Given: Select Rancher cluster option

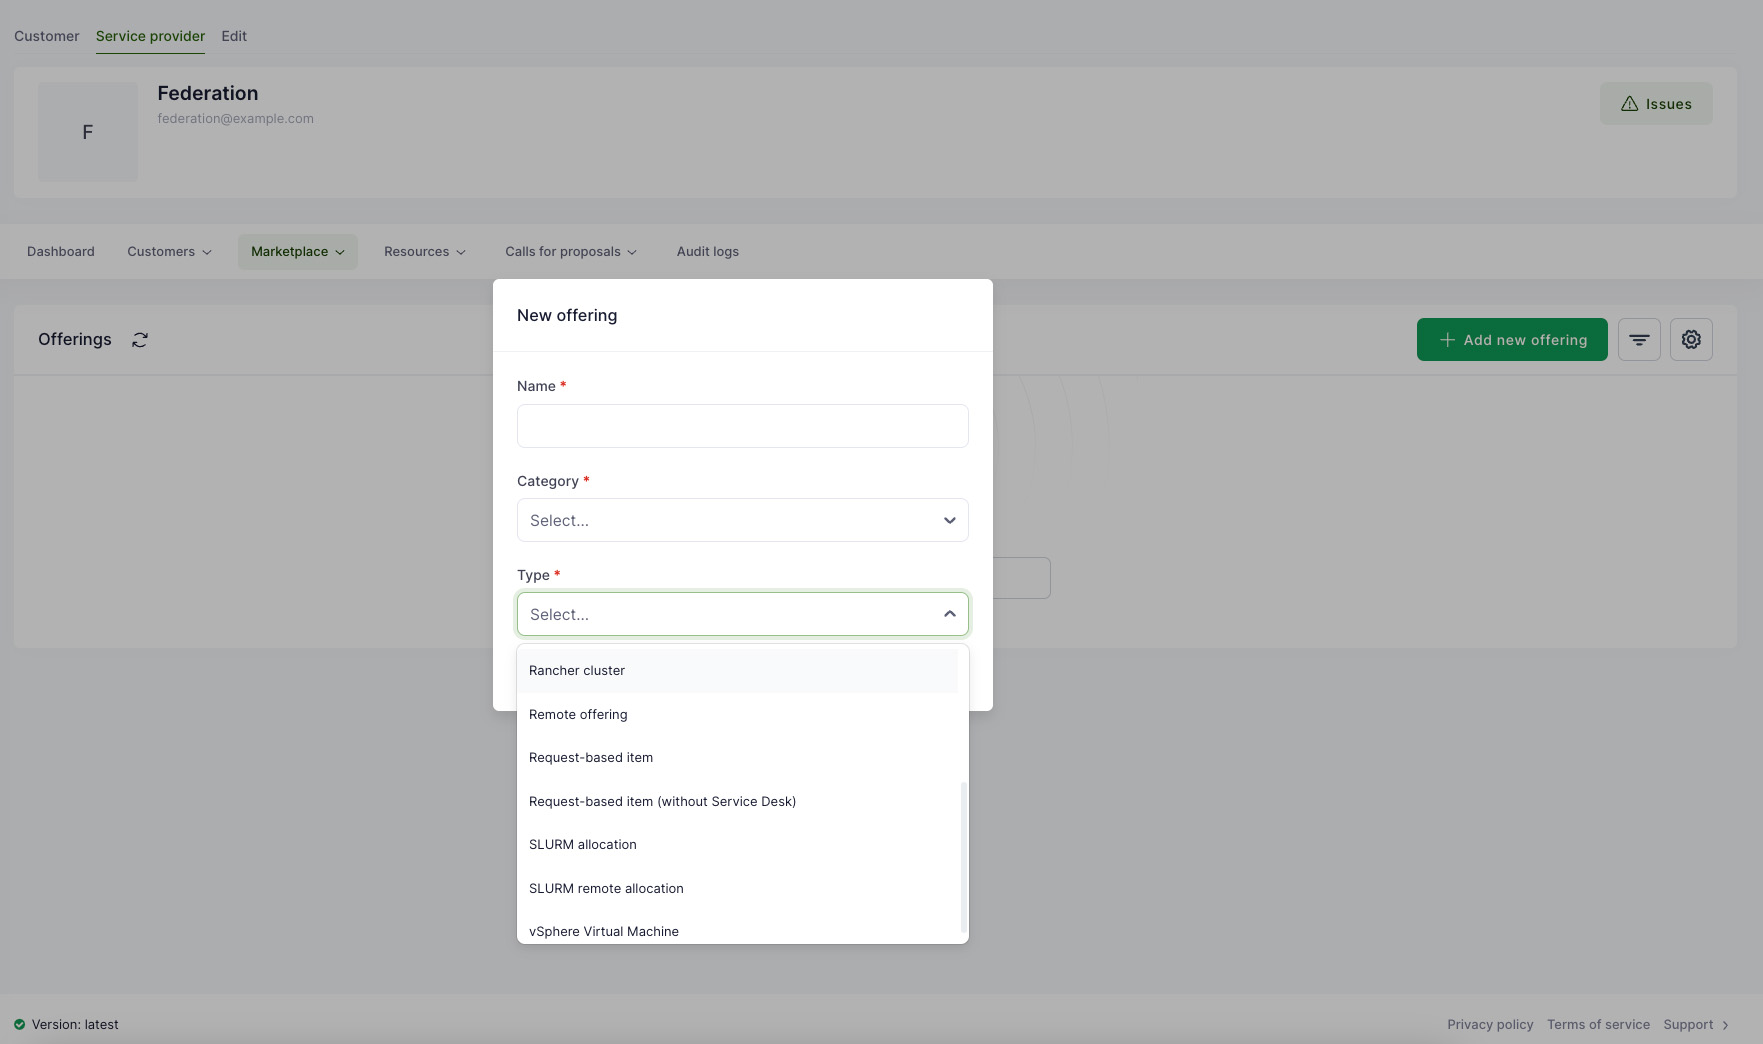Looking at the screenshot, I should (577, 671).
